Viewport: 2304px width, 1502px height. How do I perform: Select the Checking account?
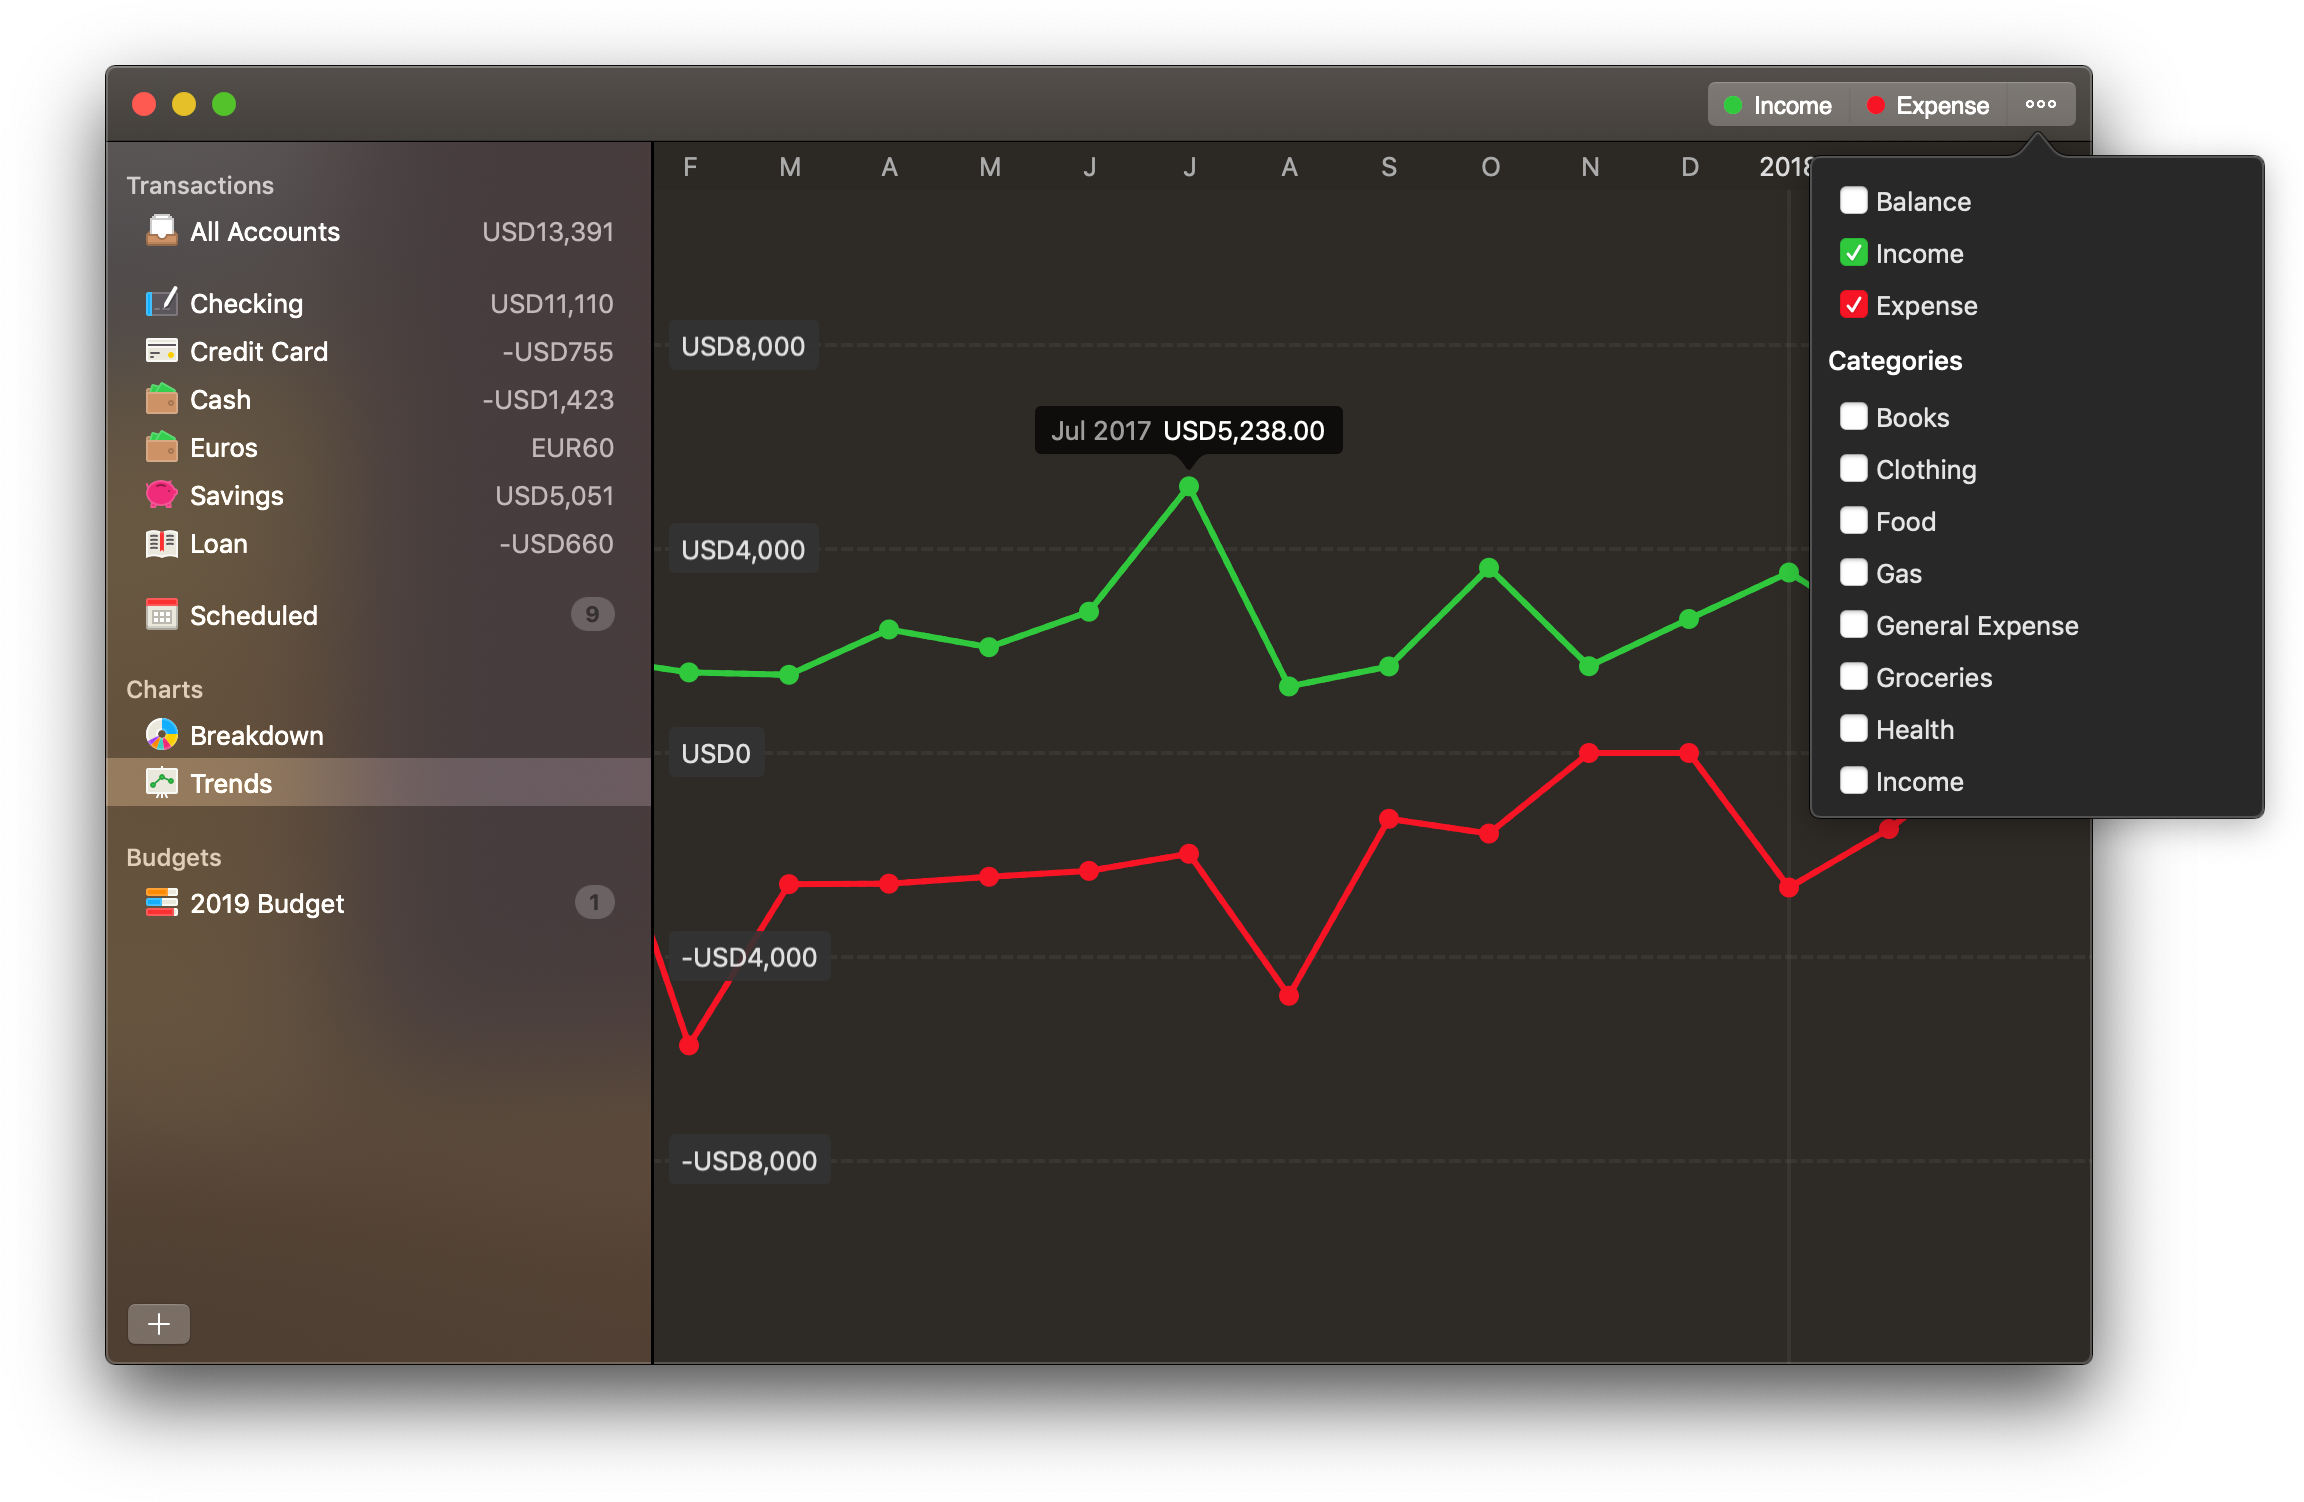379,303
